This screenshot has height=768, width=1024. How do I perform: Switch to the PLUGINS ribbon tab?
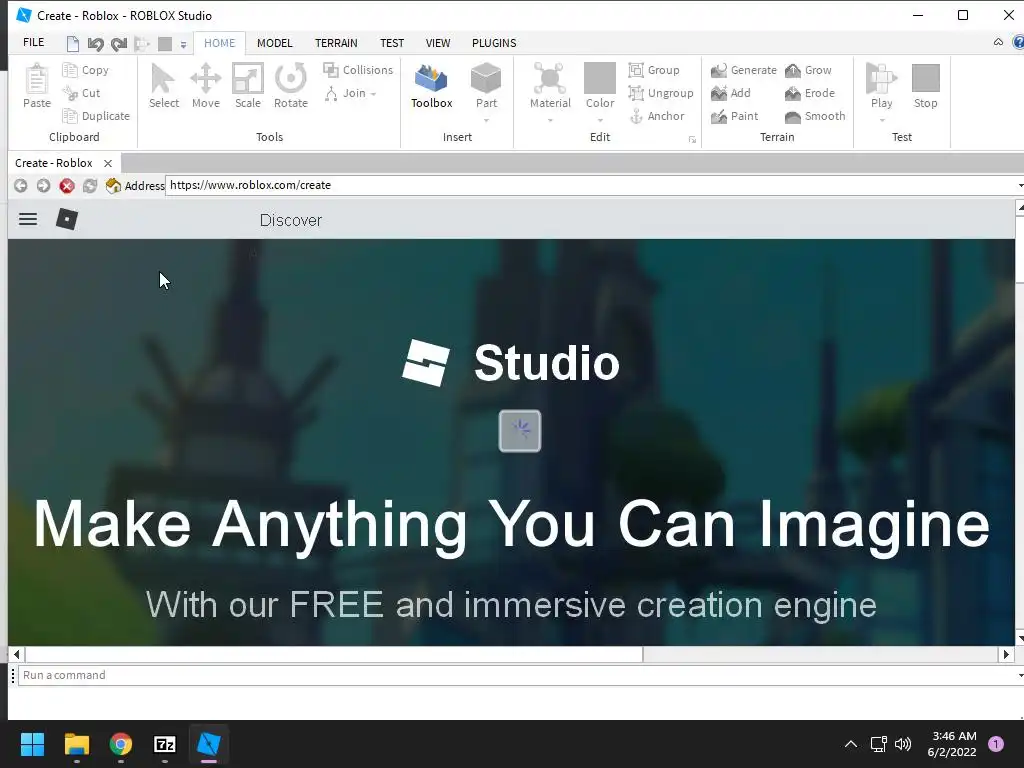click(494, 43)
